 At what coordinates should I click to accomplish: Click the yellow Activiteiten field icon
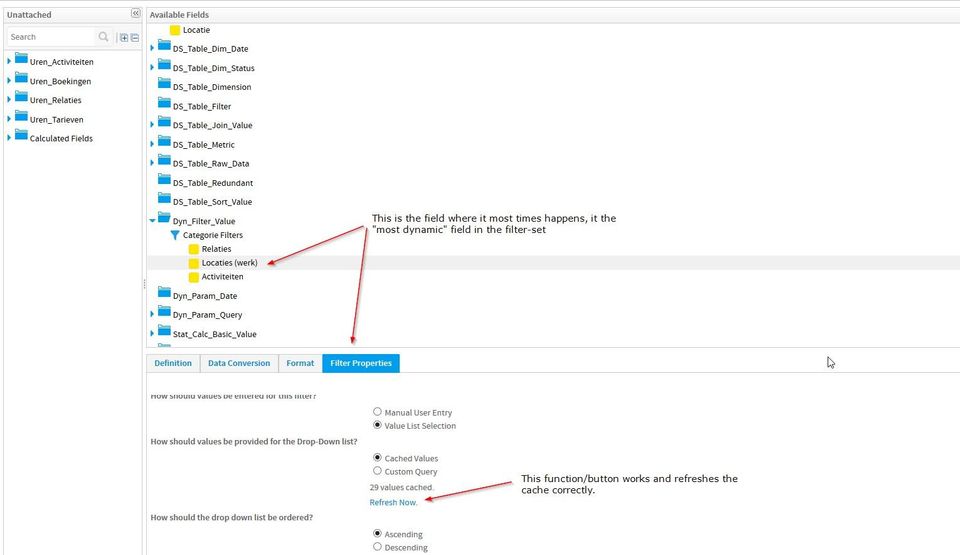(194, 277)
